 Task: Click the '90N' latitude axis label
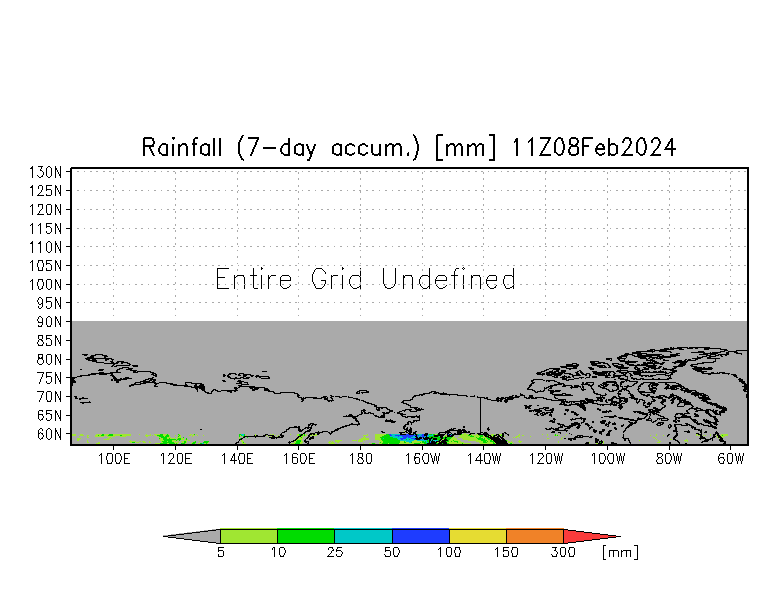[x=49, y=322]
